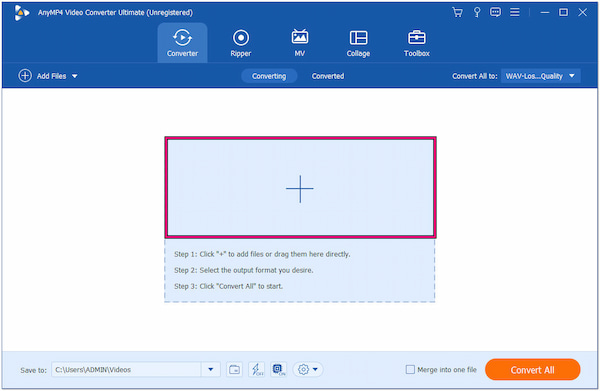
Task: Open the shopping cart purchase icon
Action: click(457, 12)
